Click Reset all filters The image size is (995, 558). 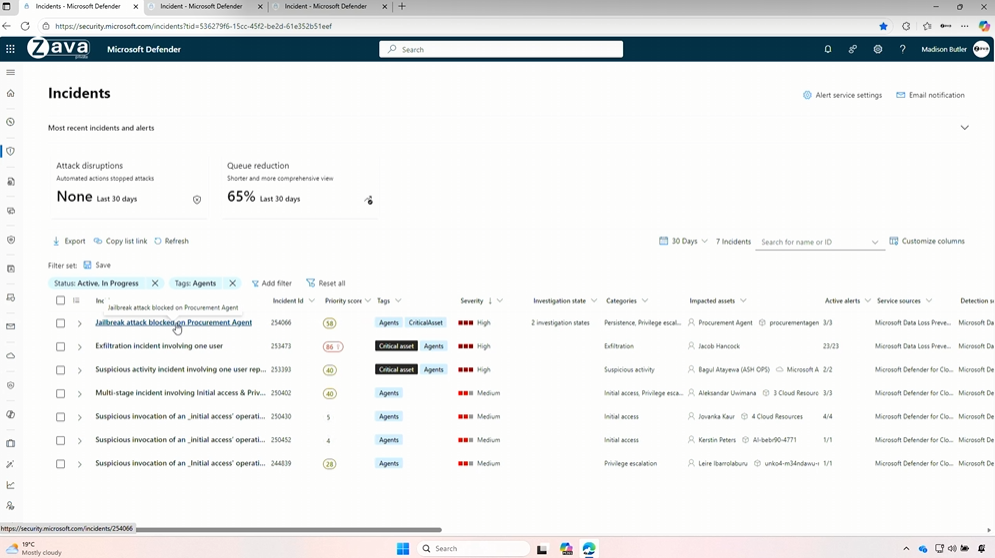(326, 283)
